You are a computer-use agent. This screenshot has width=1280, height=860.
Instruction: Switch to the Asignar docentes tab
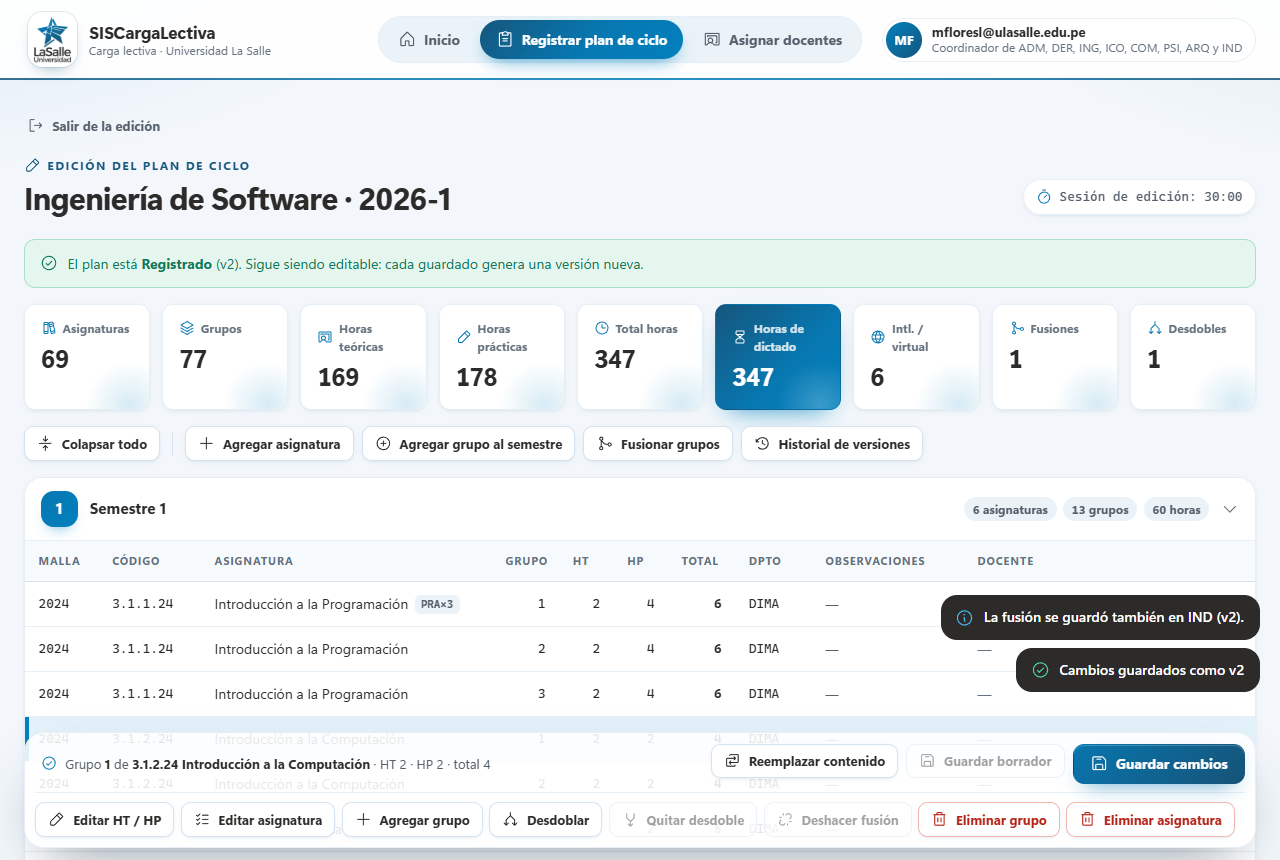tap(773, 40)
